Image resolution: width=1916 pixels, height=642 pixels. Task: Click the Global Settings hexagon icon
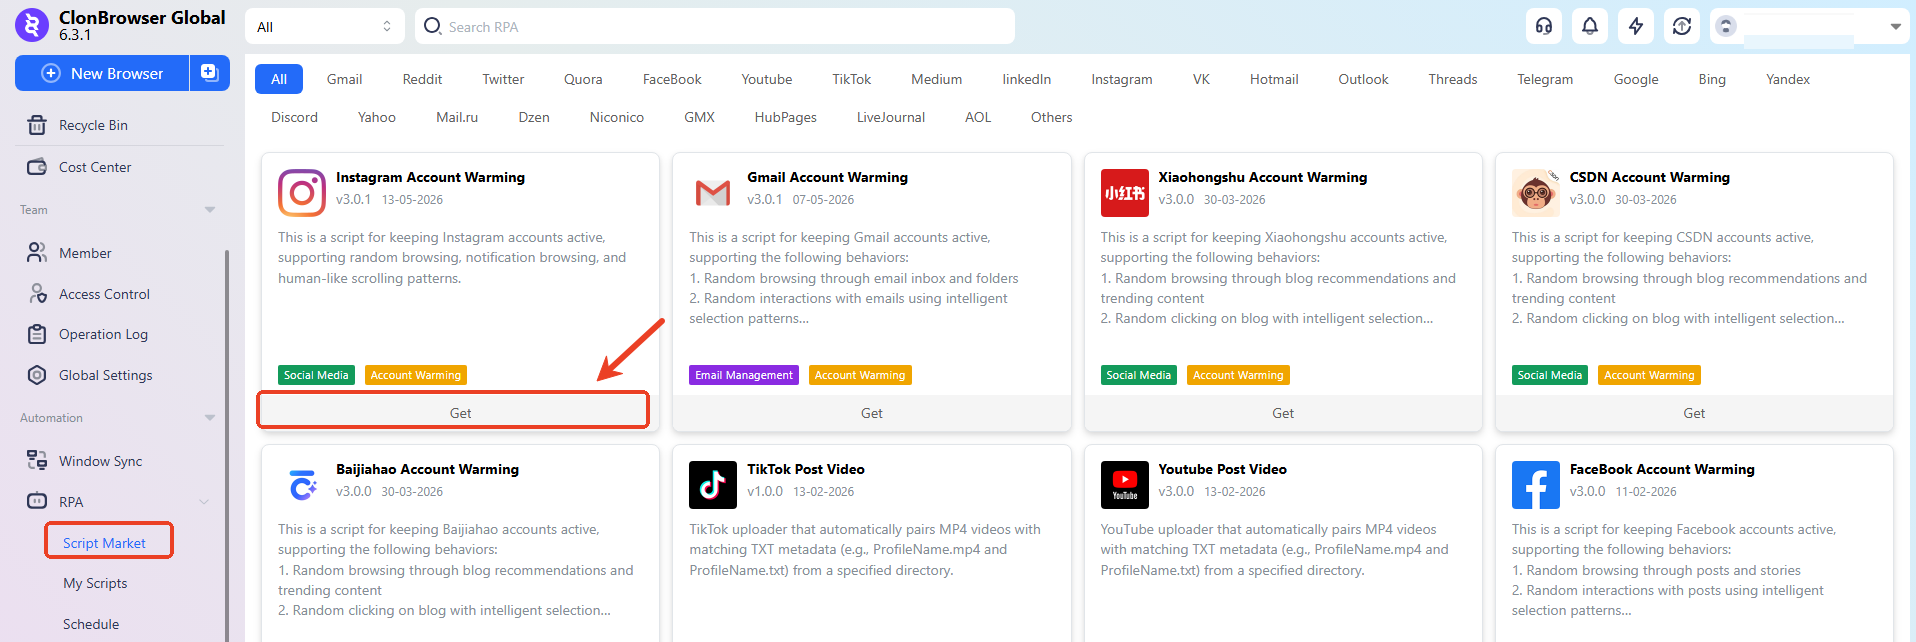coord(37,375)
